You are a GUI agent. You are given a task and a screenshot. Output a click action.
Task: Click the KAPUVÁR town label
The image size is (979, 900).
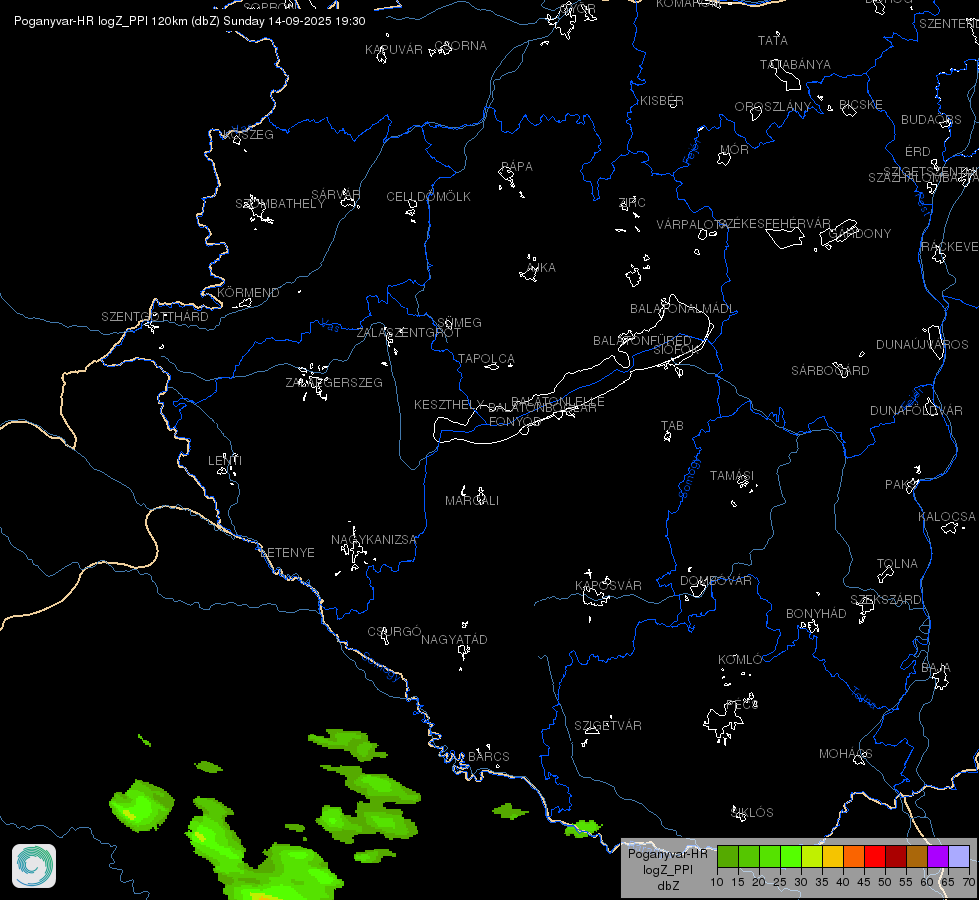394,50
